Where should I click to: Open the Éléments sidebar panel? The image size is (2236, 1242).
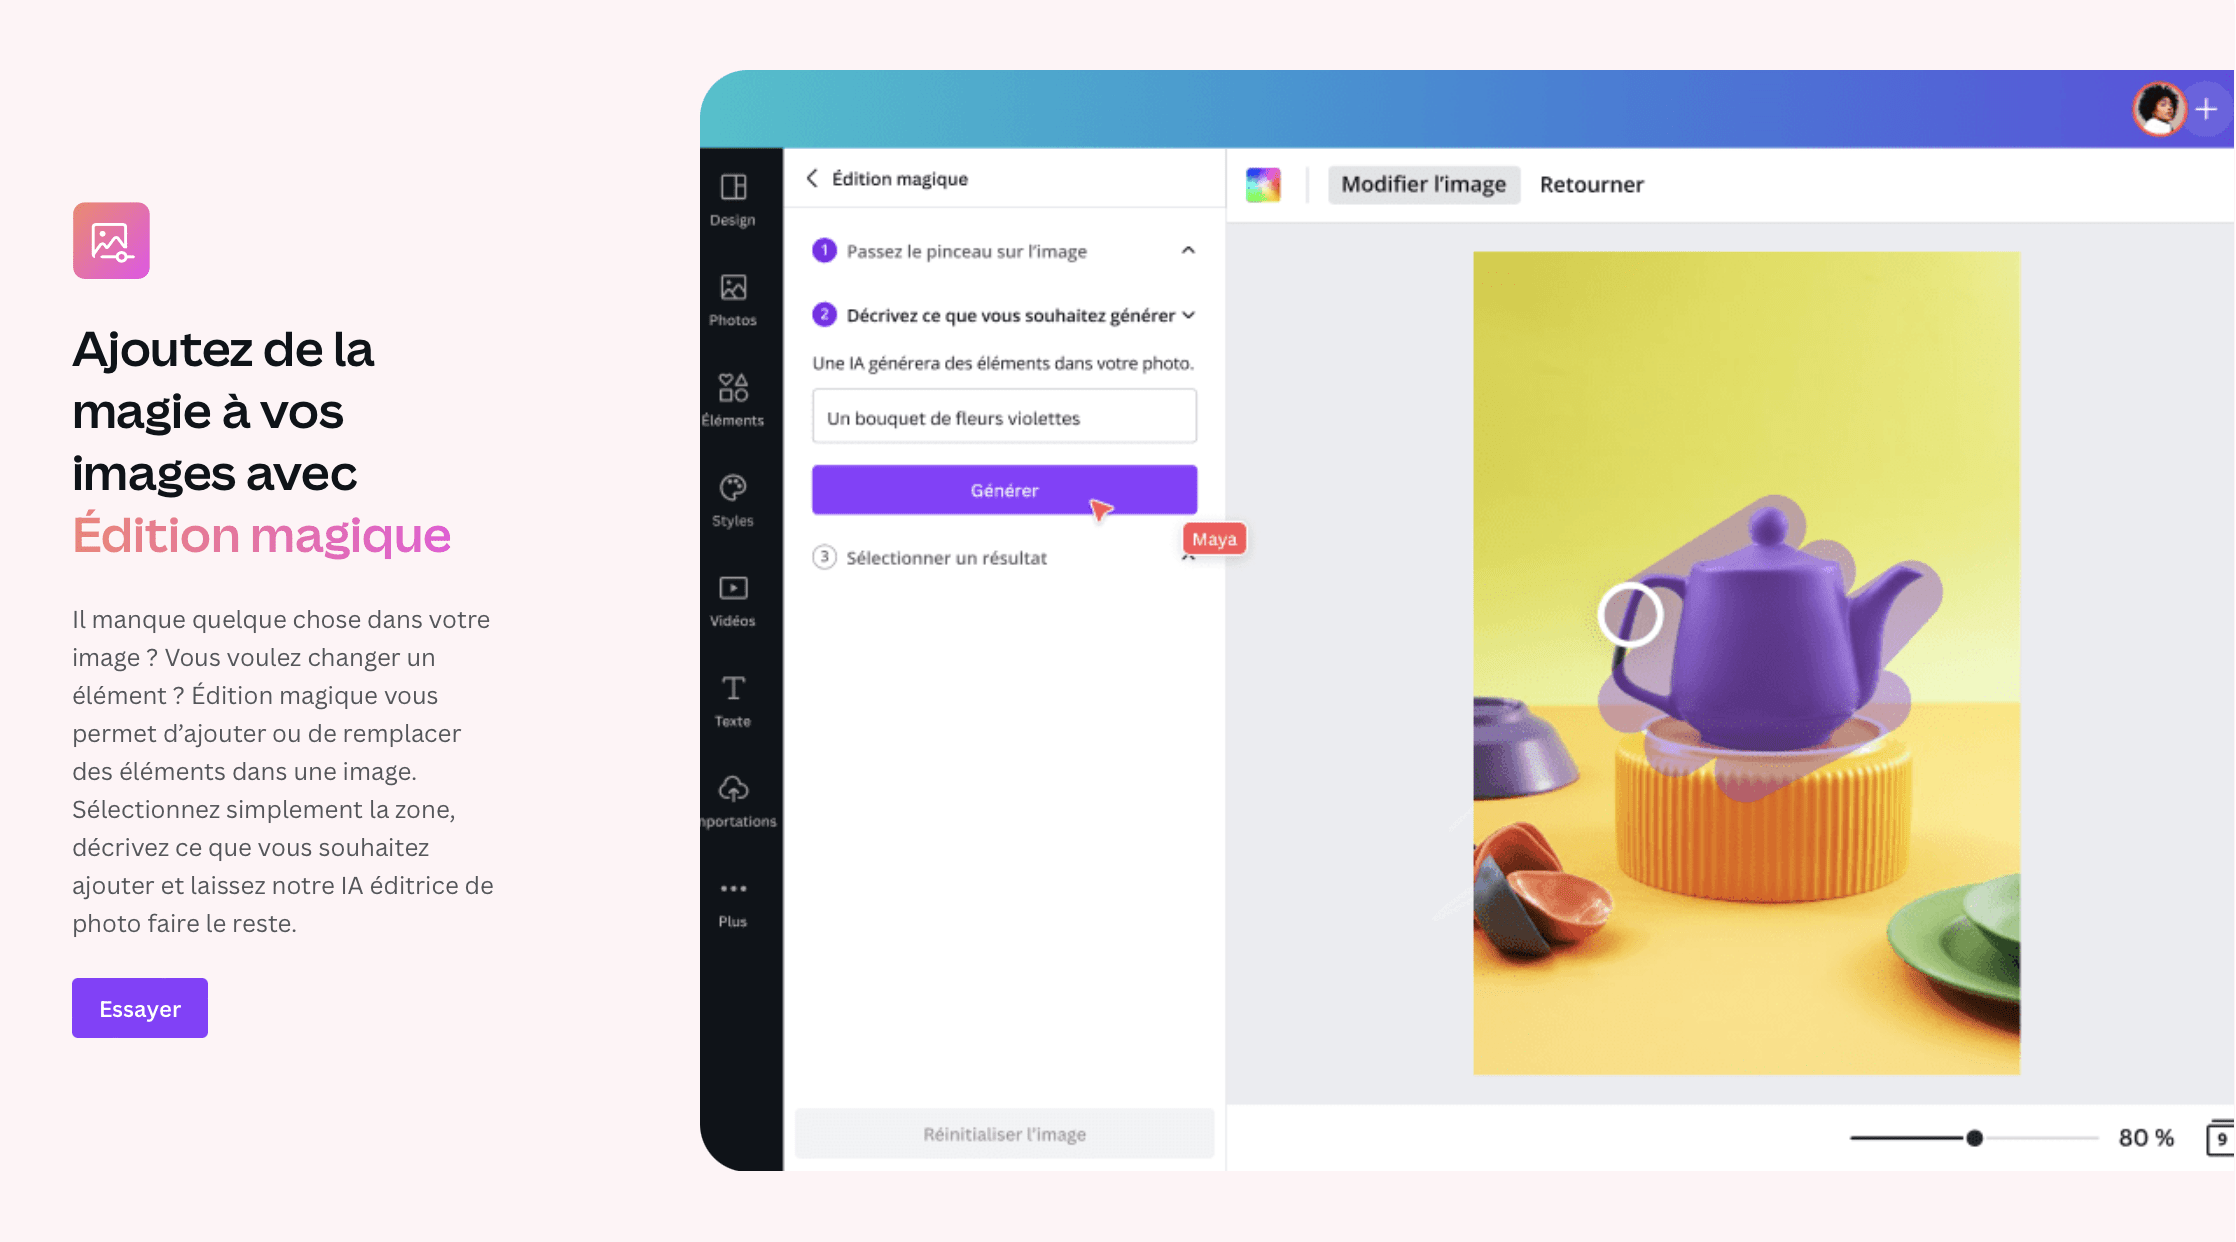(x=733, y=400)
